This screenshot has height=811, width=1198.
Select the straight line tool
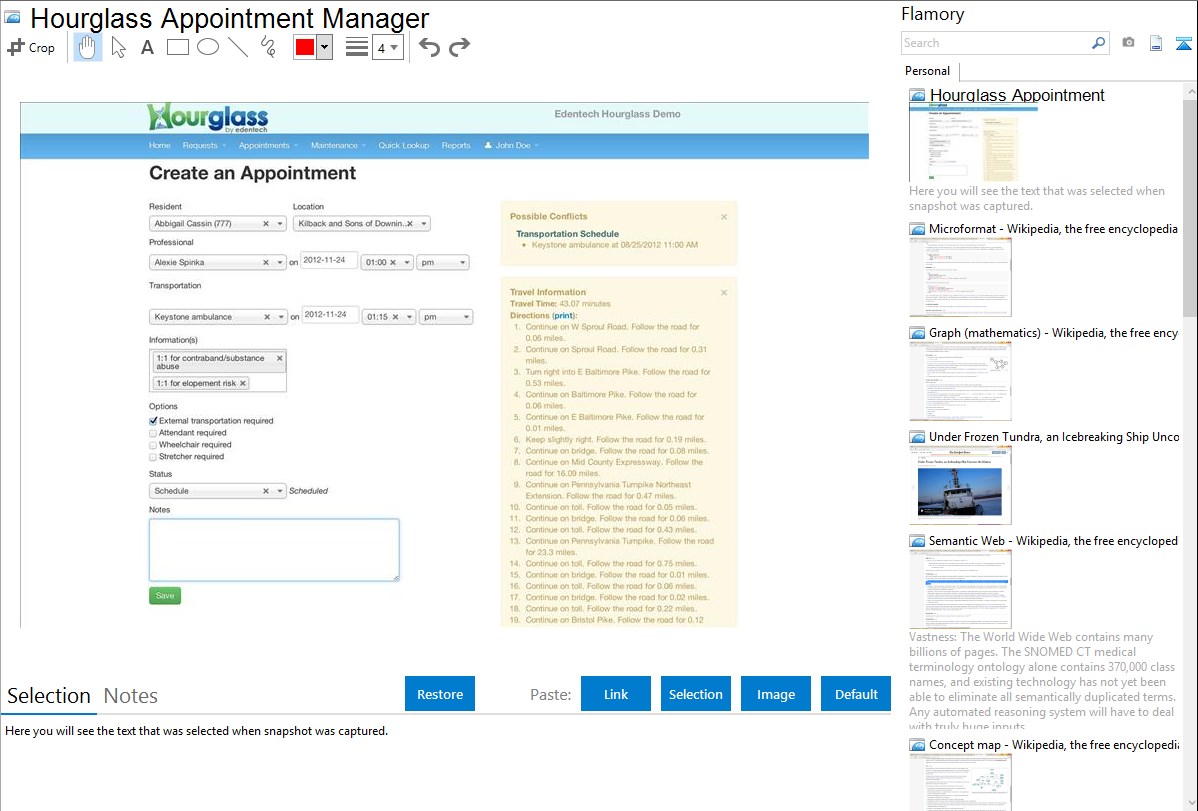tap(238, 47)
